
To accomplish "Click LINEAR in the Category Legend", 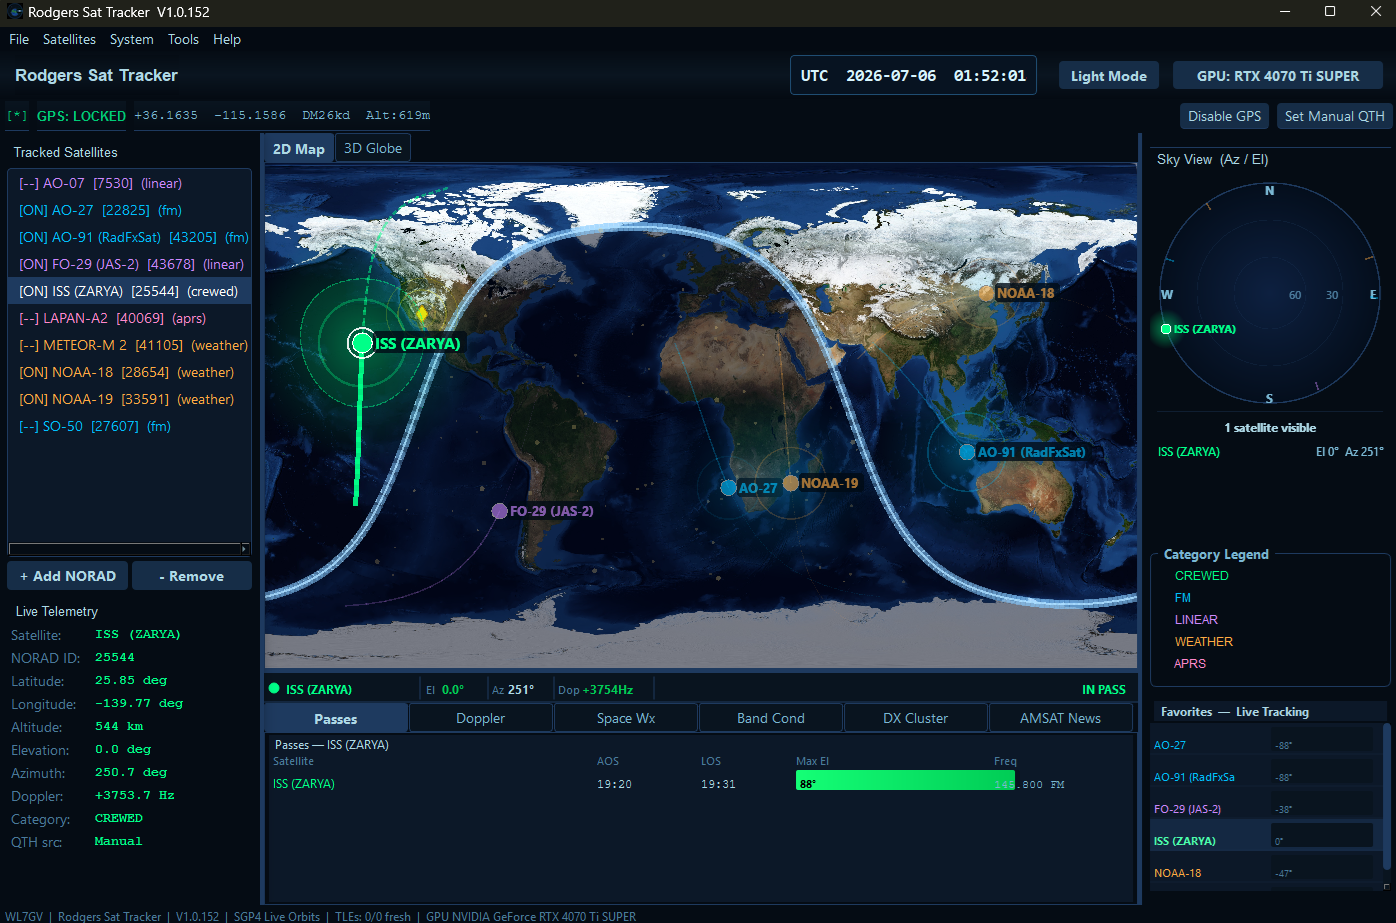I will [1196, 620].
